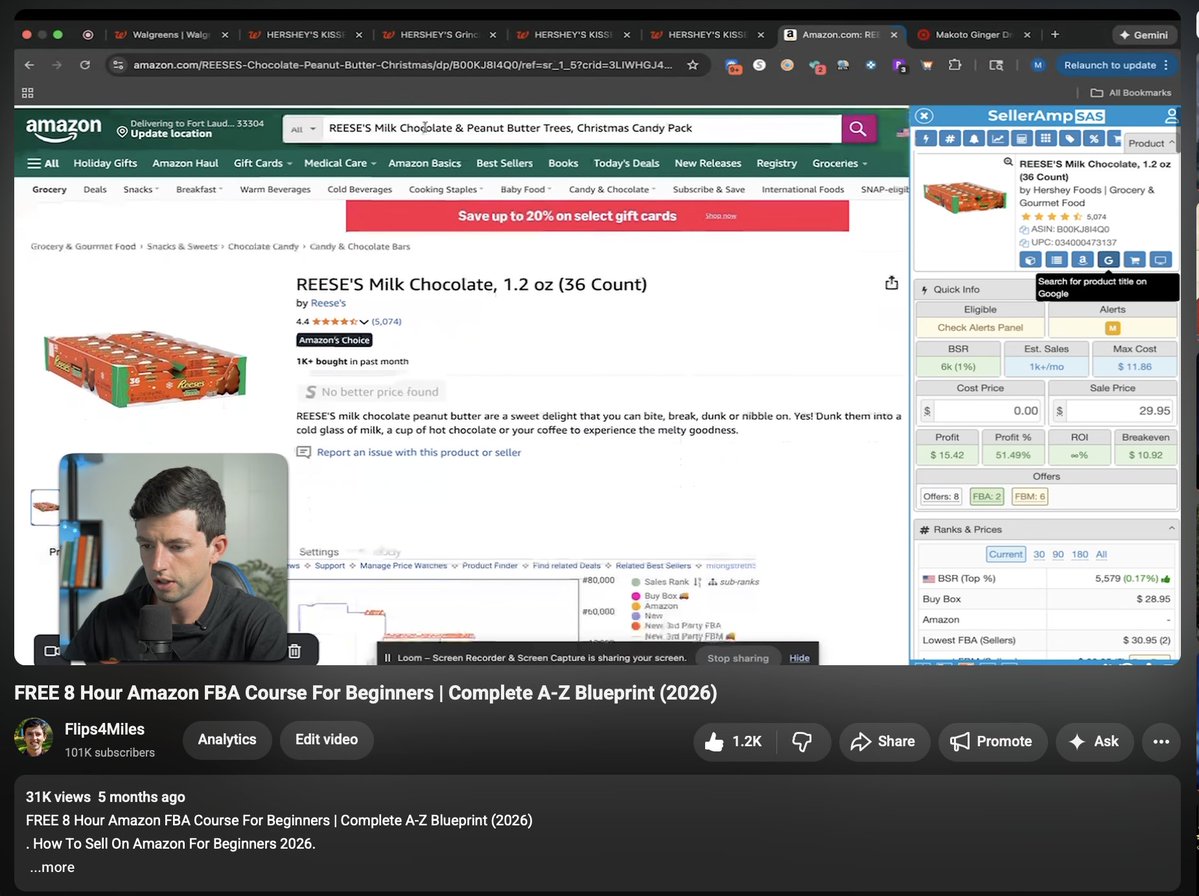Copy the UPC using copy icon
The height and width of the screenshot is (896, 1199).
click(1024, 242)
